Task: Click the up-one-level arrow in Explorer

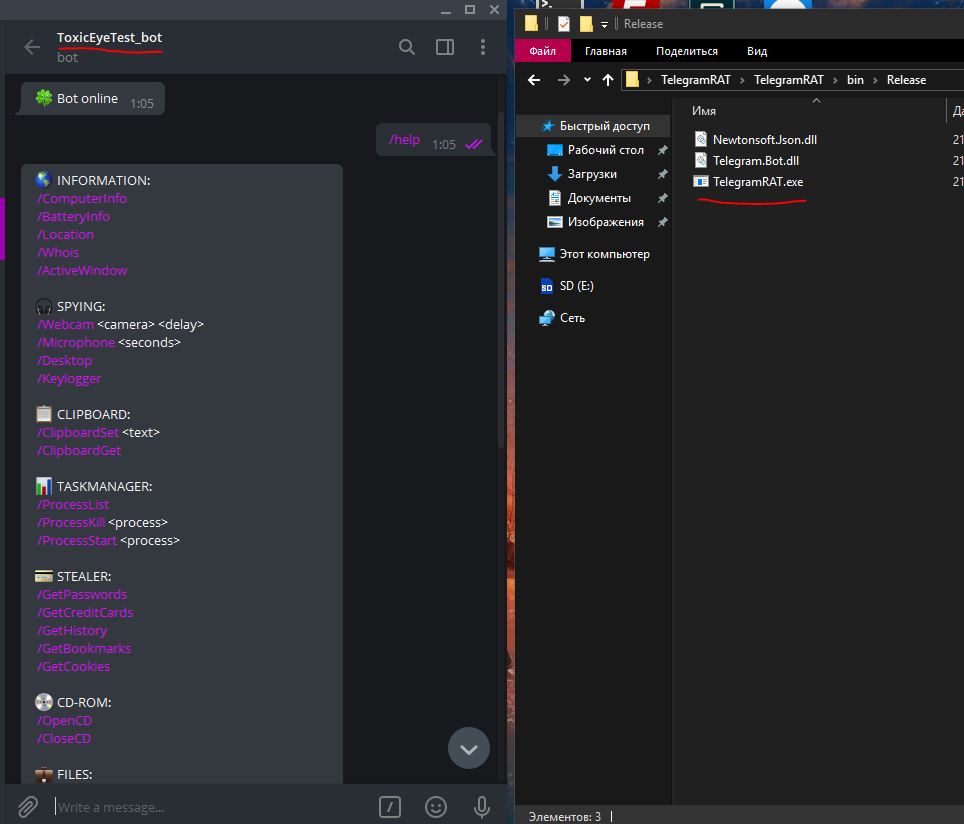Action: pos(608,80)
